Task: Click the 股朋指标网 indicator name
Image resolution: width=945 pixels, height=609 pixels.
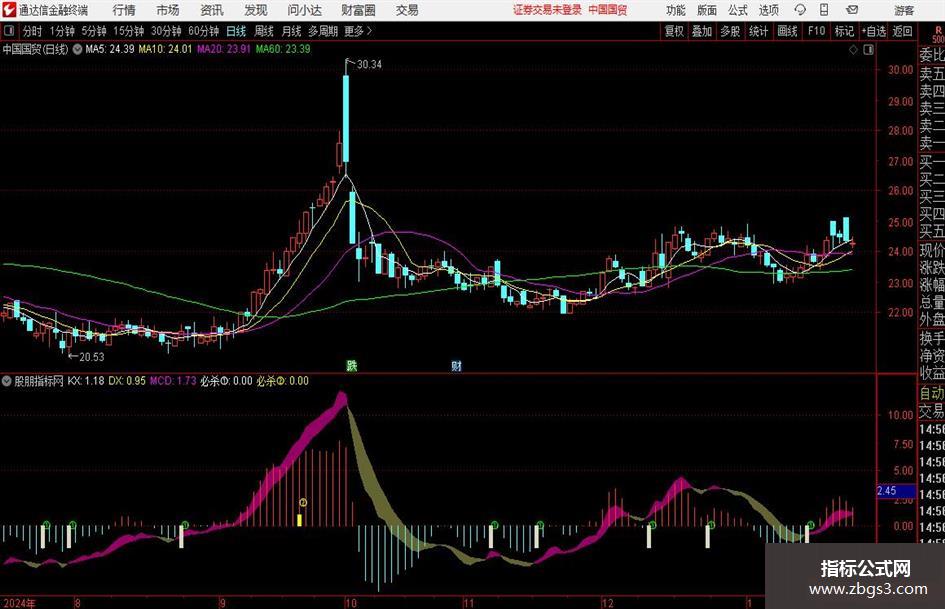Action: [39, 381]
